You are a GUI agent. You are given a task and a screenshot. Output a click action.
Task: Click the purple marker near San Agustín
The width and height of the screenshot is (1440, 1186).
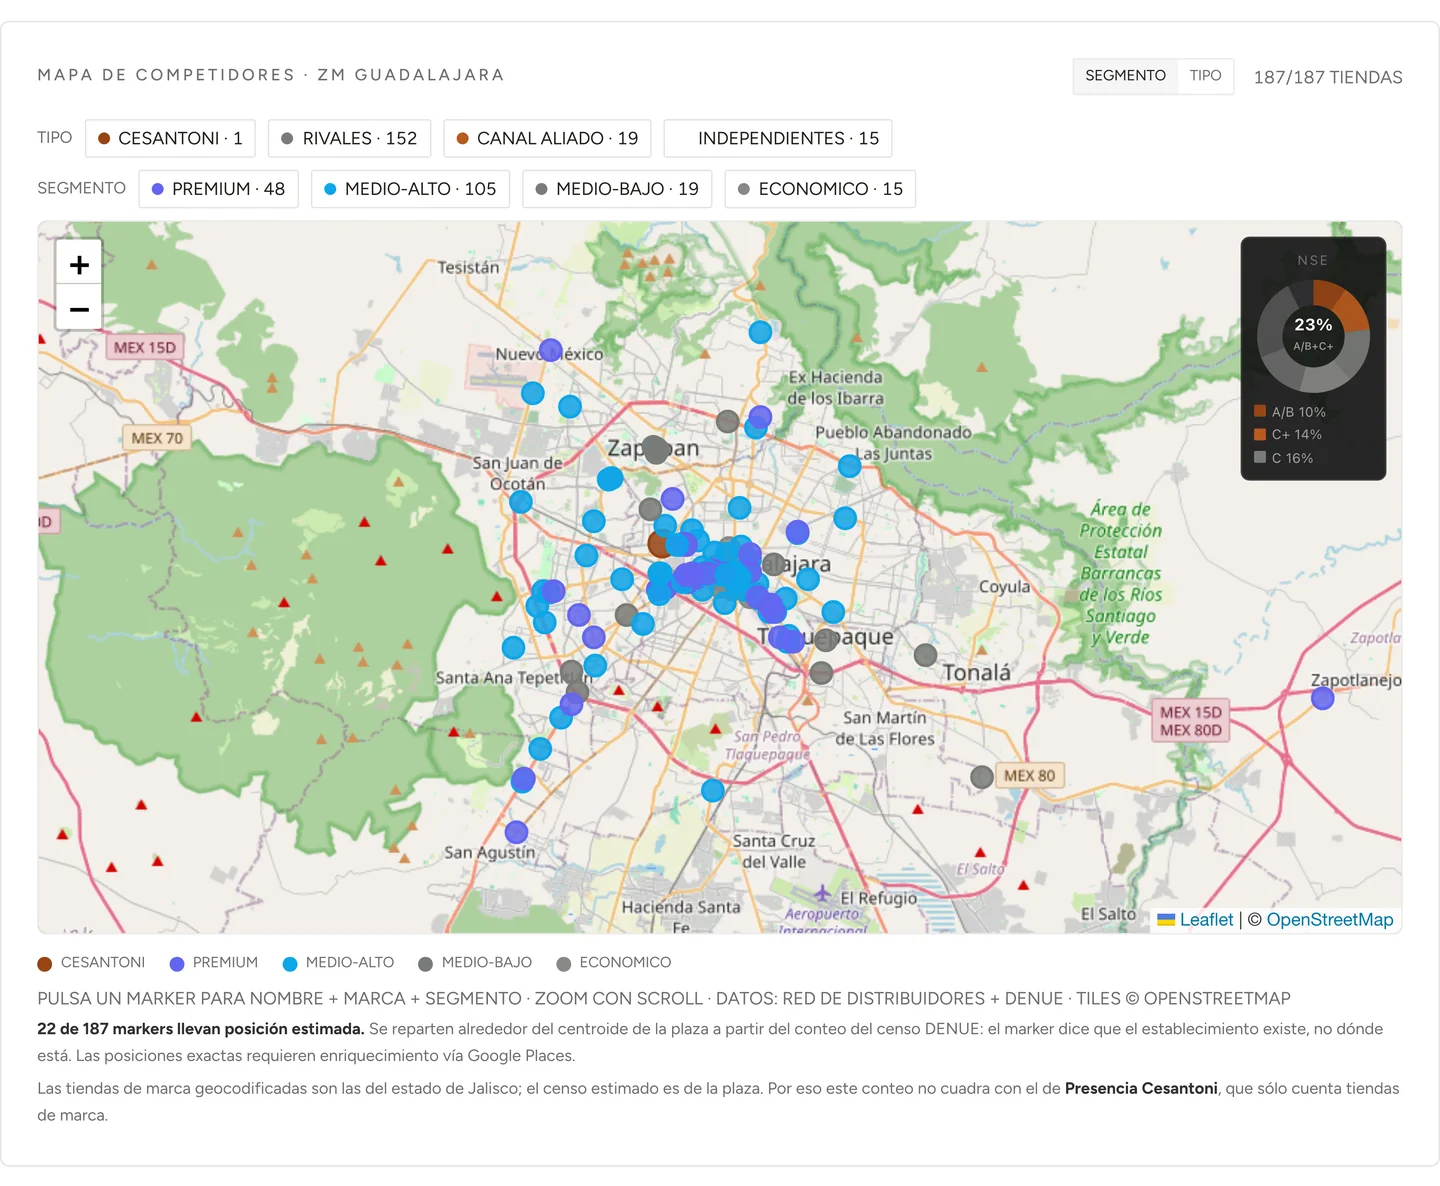(x=516, y=832)
